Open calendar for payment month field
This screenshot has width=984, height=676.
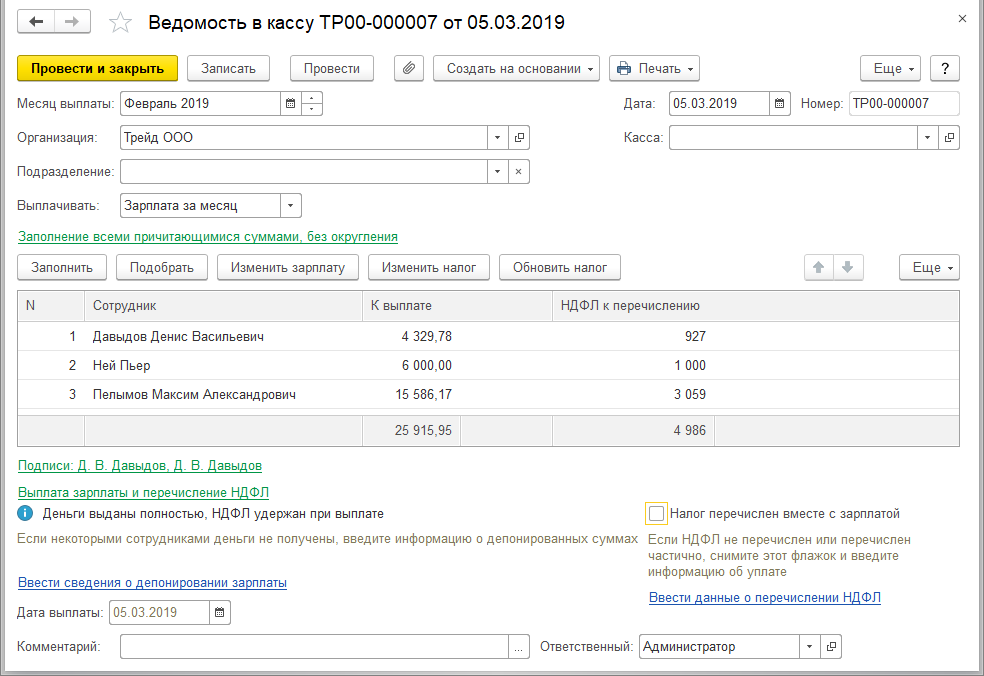click(x=290, y=103)
